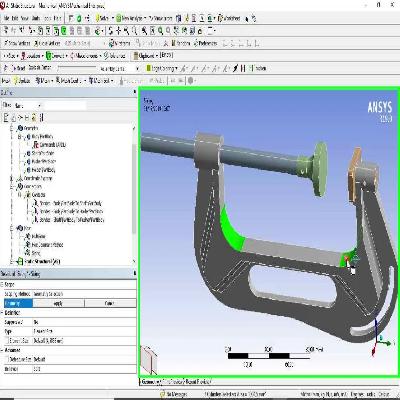Open the Edge Coloring dropdown

[x=162, y=68]
